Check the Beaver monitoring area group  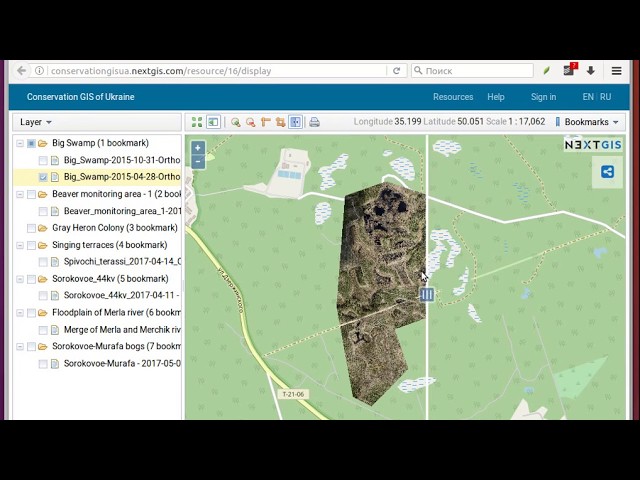[31, 194]
